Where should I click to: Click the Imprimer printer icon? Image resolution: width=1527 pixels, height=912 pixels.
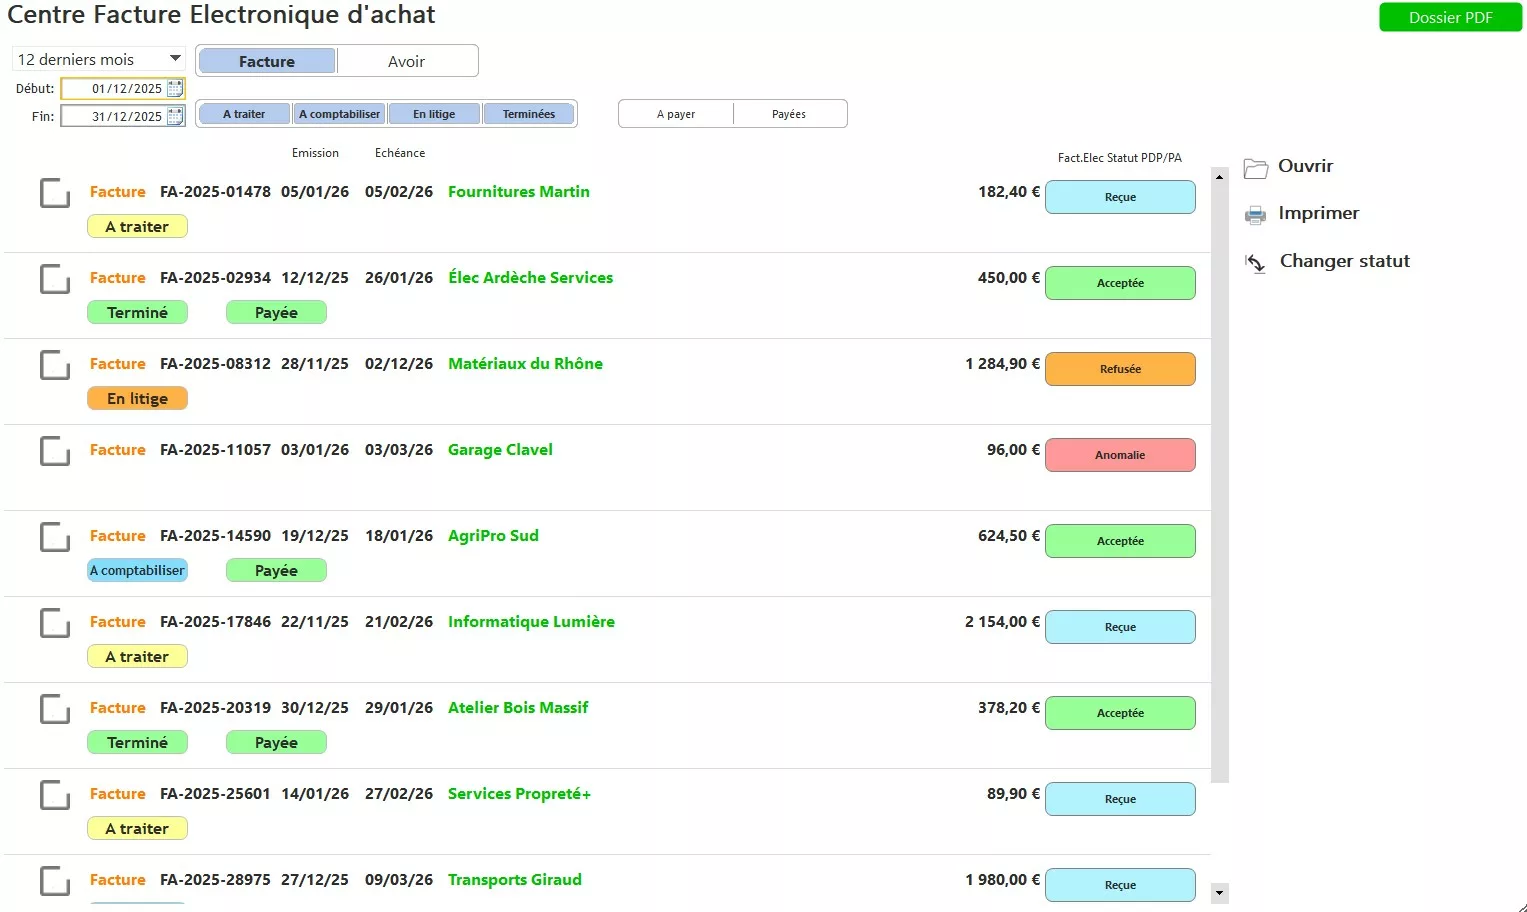(1255, 215)
